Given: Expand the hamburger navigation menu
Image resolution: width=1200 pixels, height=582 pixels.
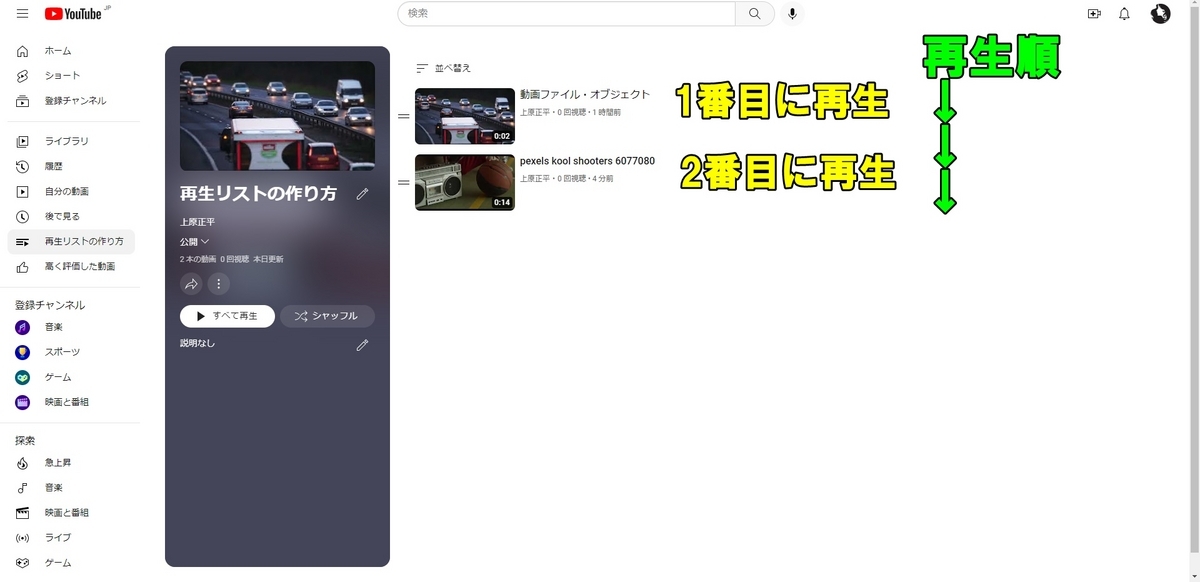Looking at the screenshot, I should [x=21, y=14].
